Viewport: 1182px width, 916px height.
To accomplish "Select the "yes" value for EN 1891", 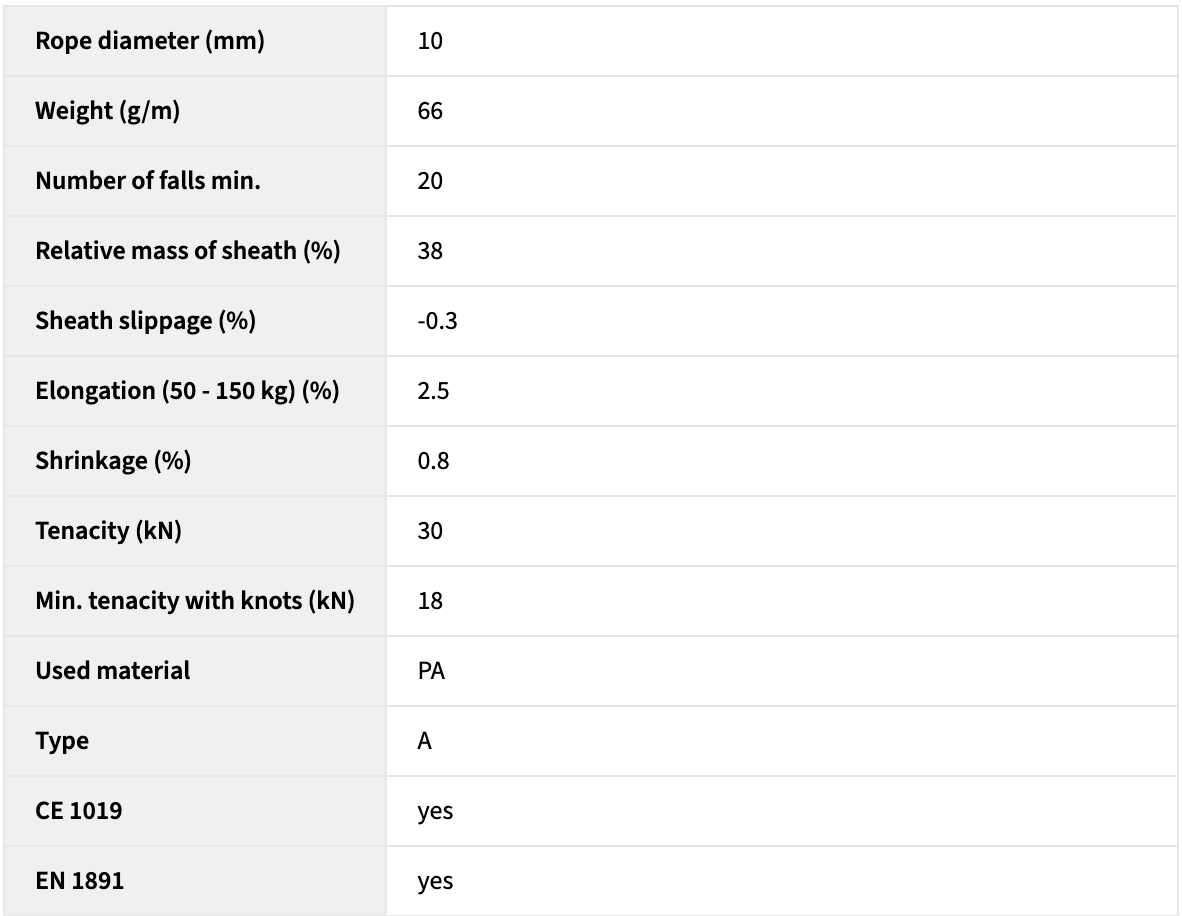I will tap(435, 881).
